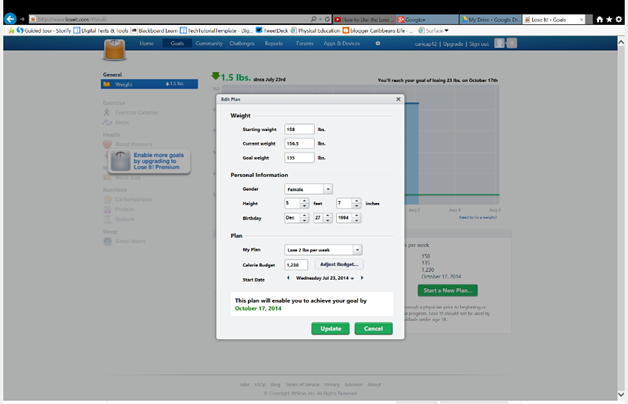Viewport: 628px width, 404px height.
Task: Open Apps & Devices menu item
Action: coord(342,43)
